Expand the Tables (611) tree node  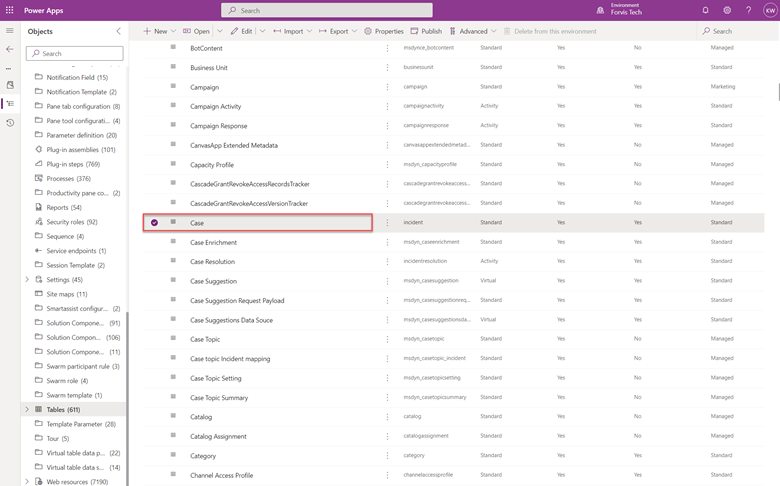click(28, 409)
